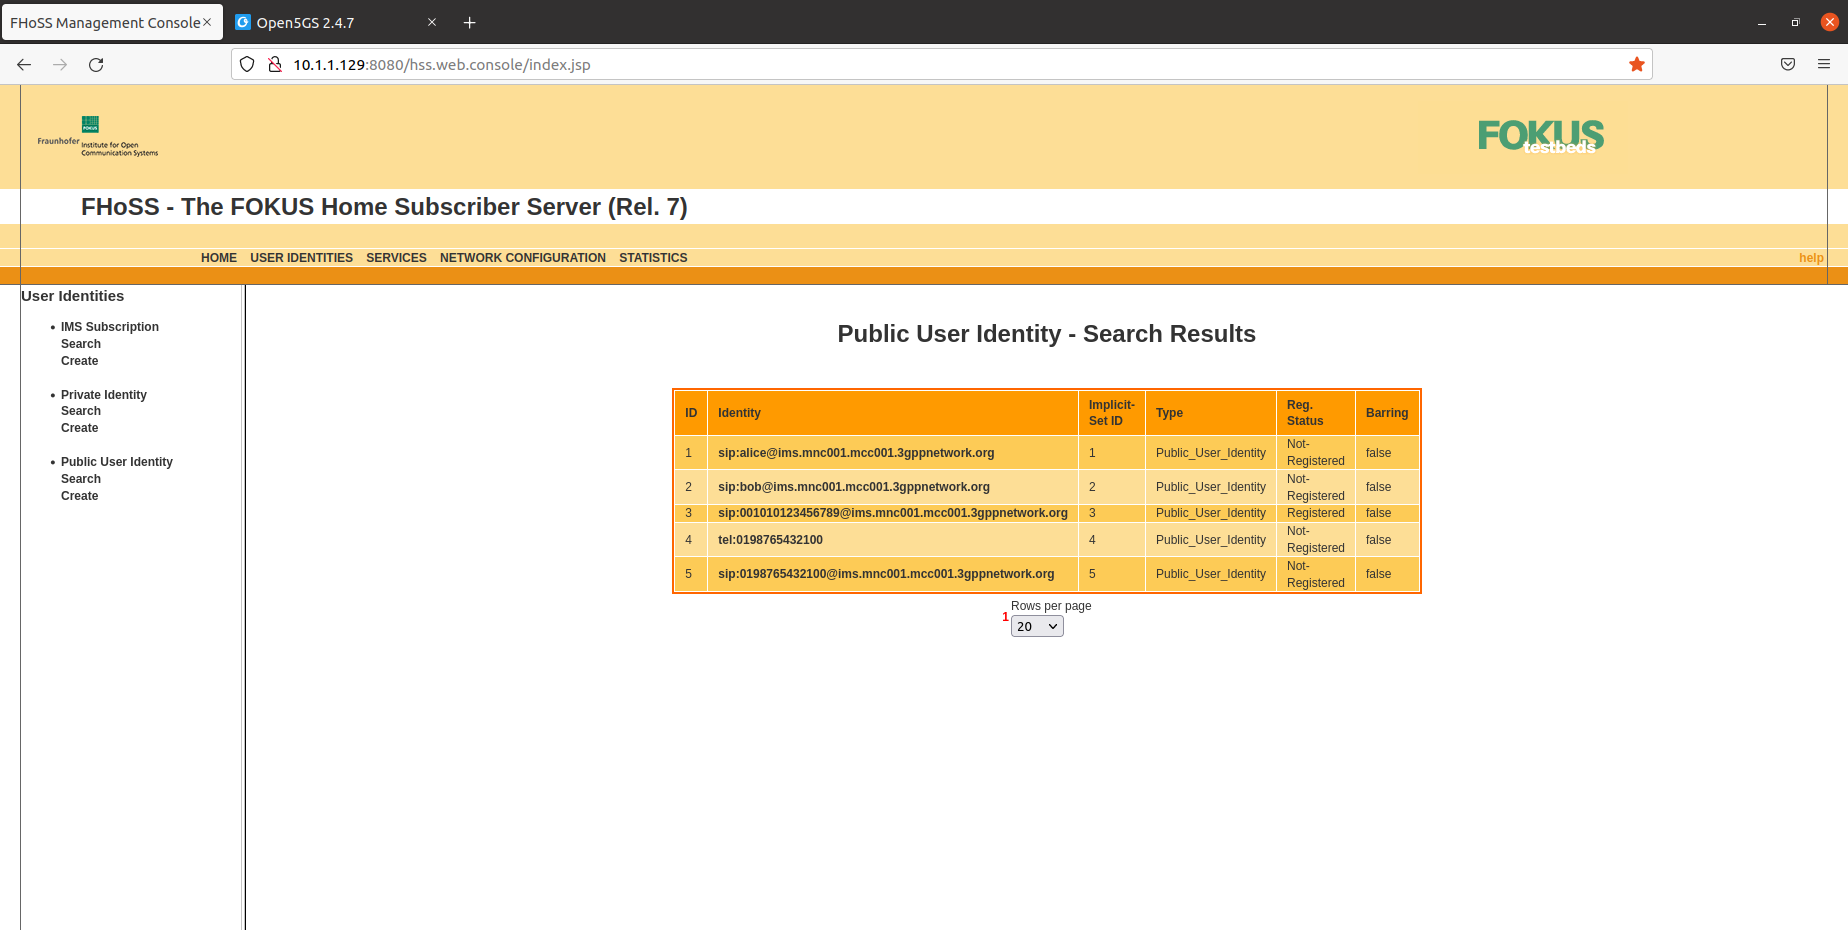Click the reload page icon
The image size is (1848, 930).
pyautogui.click(x=96, y=64)
